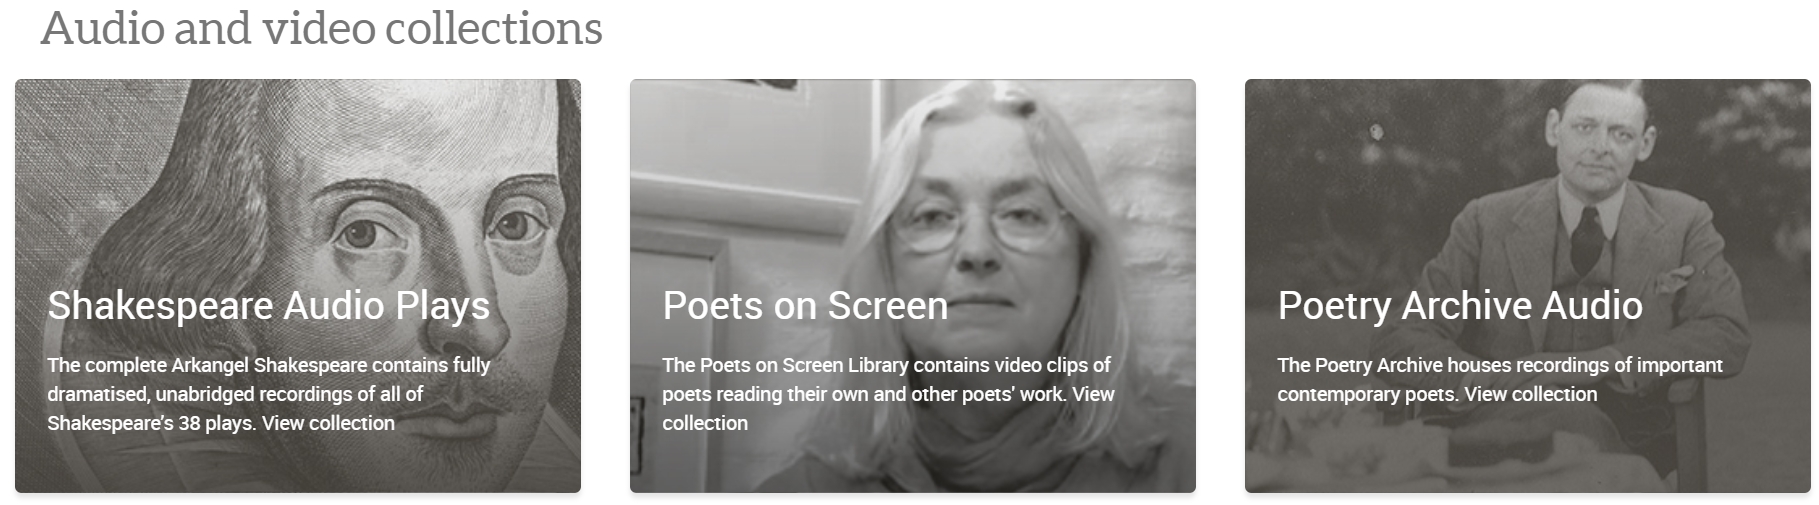
Task: Open the Poets on Screen title
Action: (x=805, y=306)
